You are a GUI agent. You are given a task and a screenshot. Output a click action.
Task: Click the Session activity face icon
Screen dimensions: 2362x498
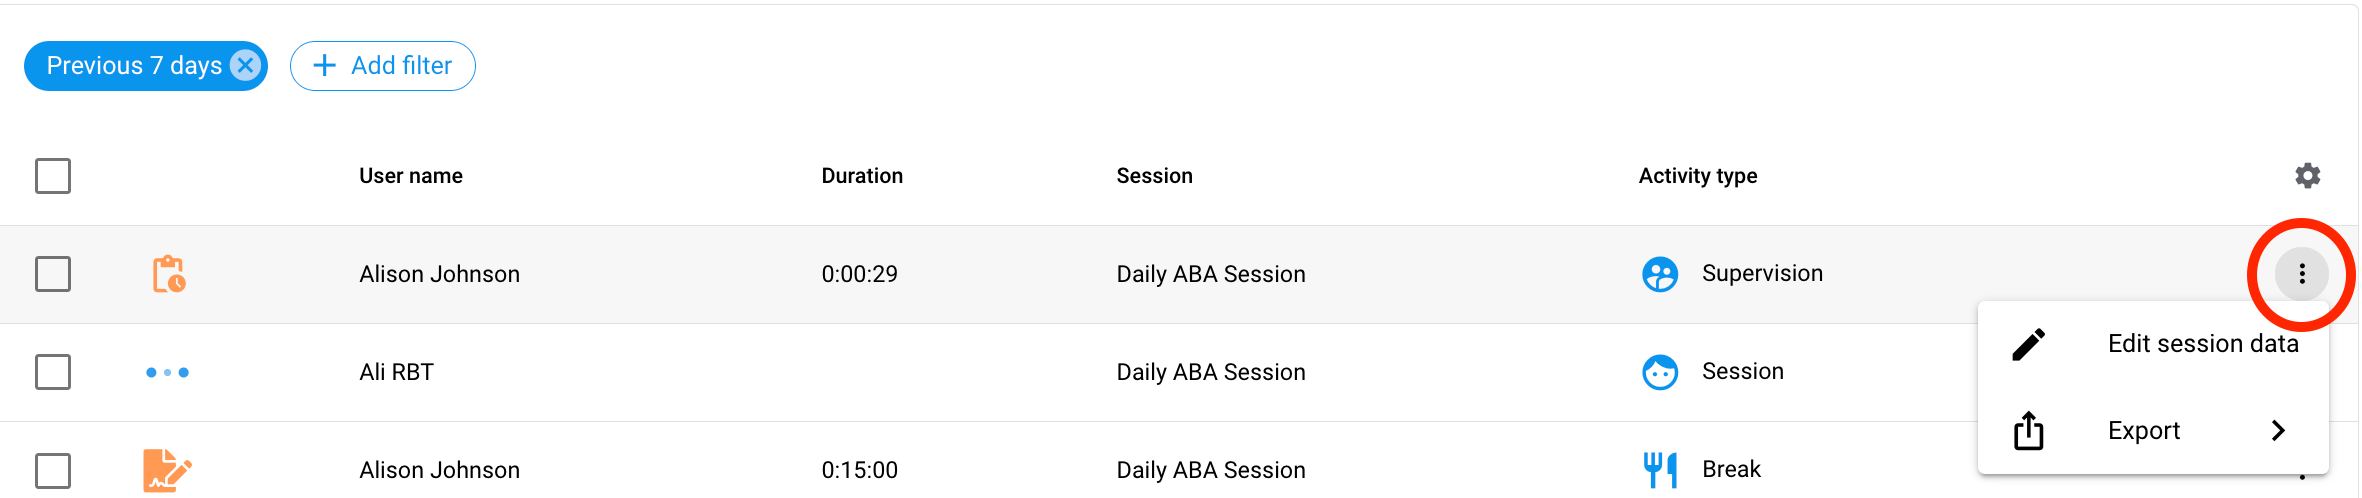(x=1660, y=372)
